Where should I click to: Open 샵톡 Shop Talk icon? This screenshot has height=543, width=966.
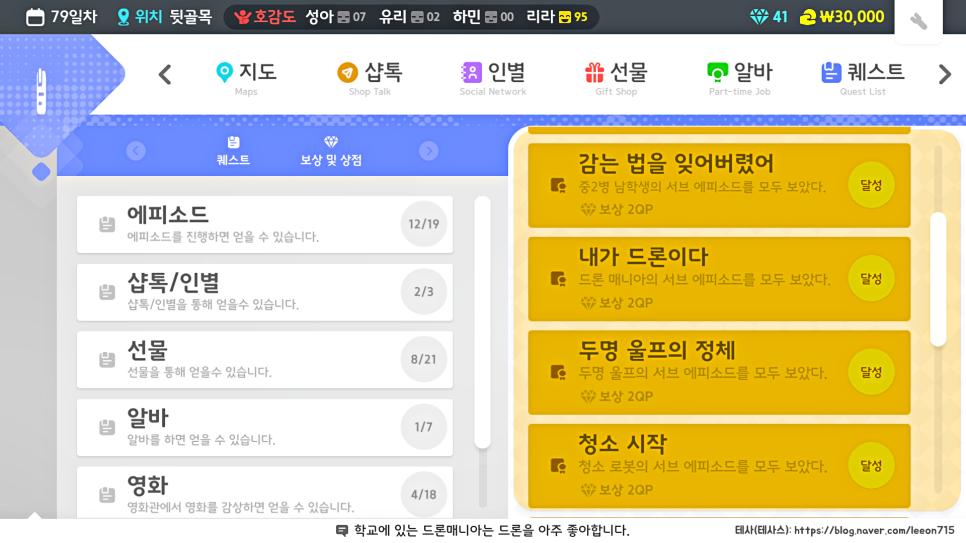pyautogui.click(x=348, y=72)
